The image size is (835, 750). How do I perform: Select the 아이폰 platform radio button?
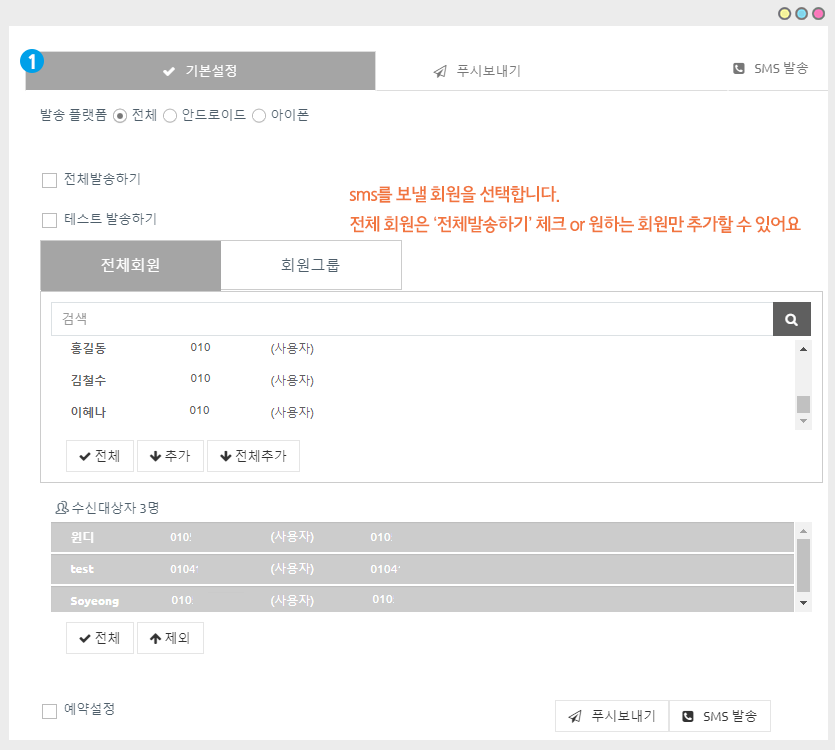click(x=259, y=116)
